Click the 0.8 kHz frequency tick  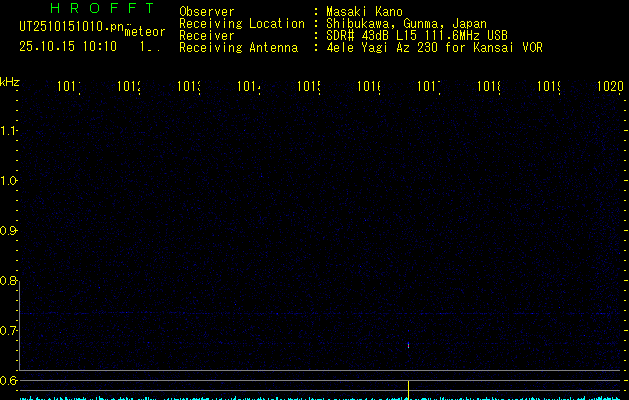pyautogui.click(x=10, y=281)
